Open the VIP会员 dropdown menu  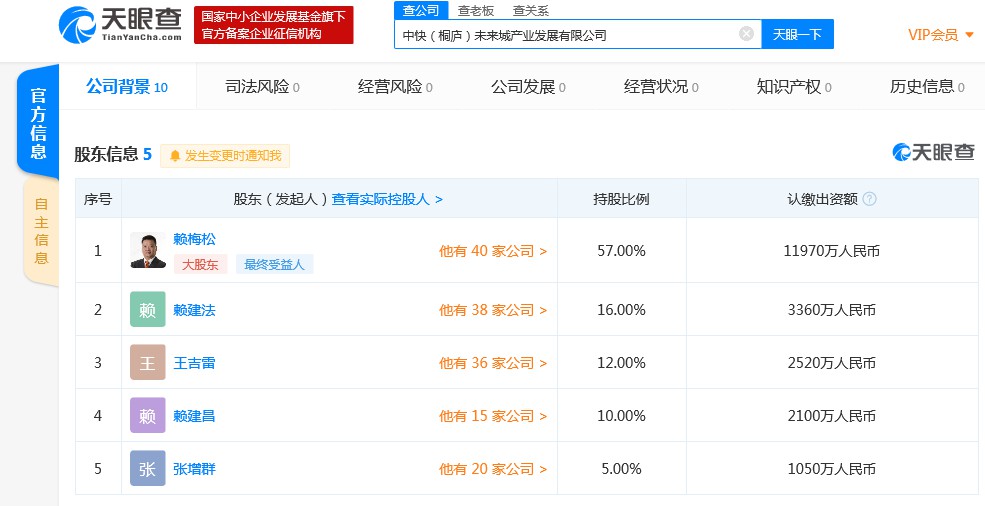point(940,35)
